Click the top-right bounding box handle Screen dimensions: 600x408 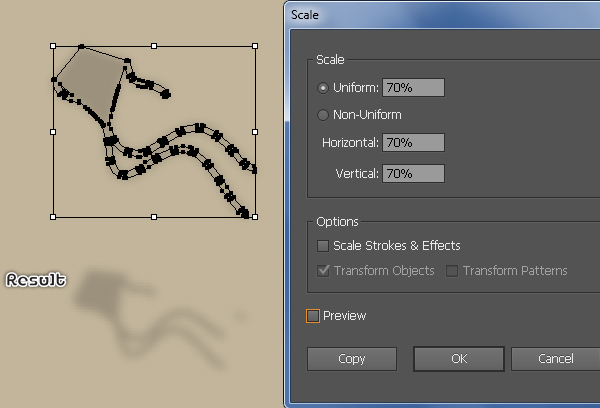[255, 46]
